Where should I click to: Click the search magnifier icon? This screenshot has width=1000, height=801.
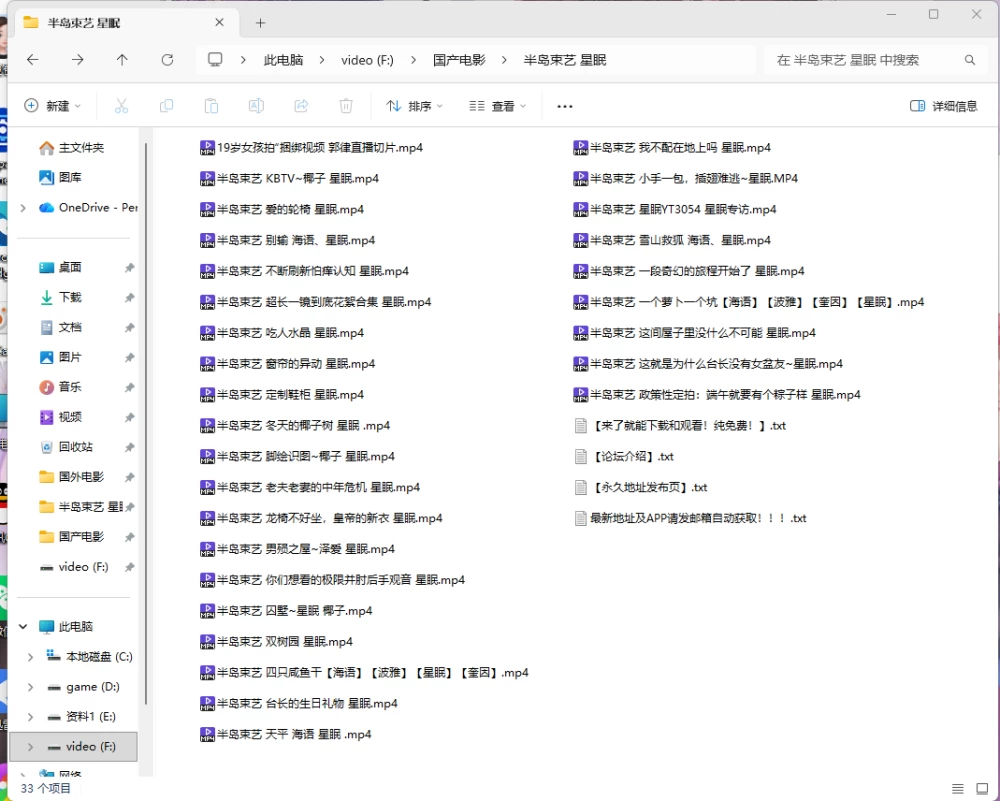tap(969, 60)
